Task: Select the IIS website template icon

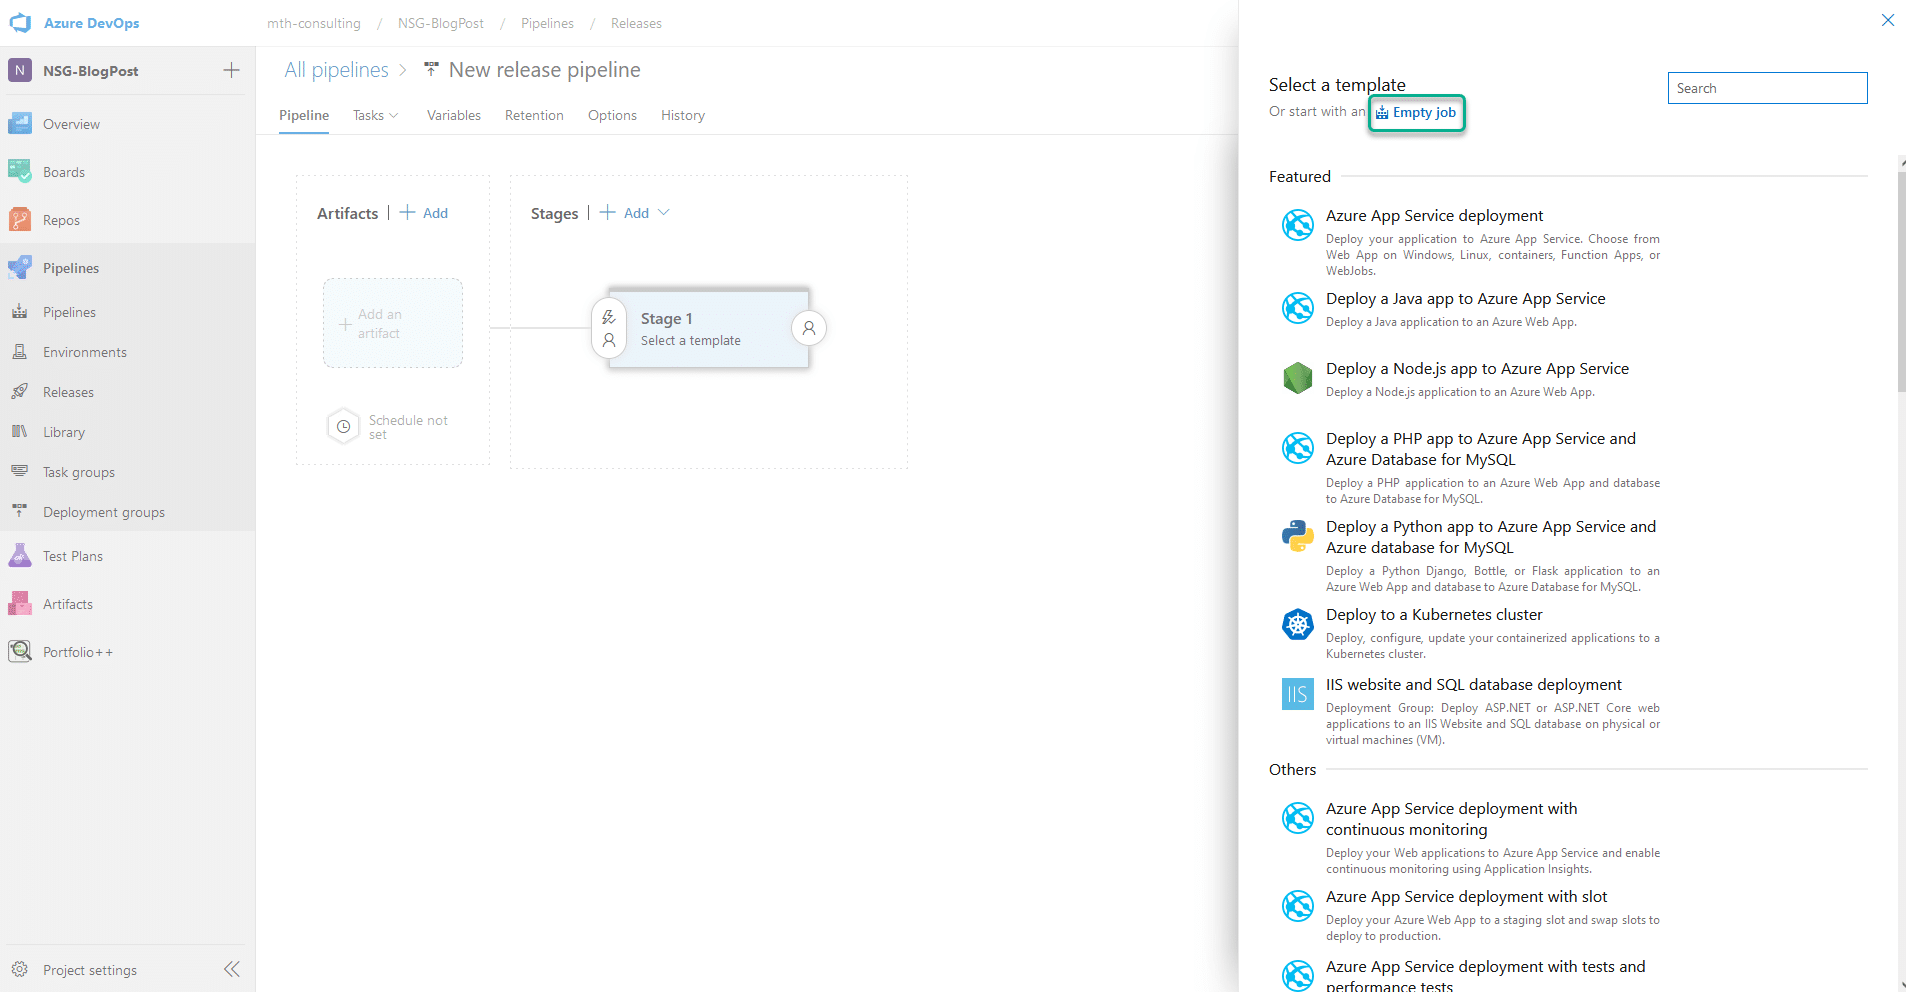Action: (1298, 694)
